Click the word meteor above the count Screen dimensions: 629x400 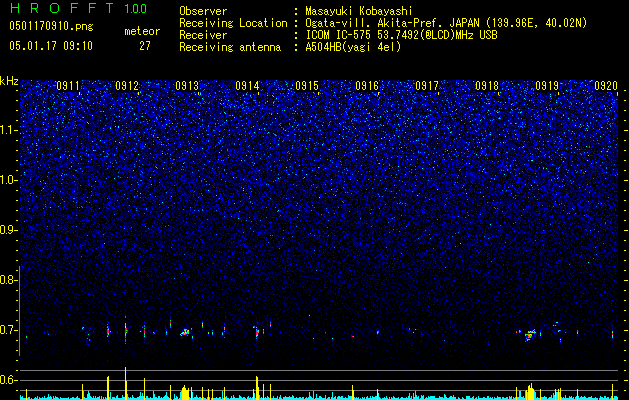pyautogui.click(x=142, y=31)
